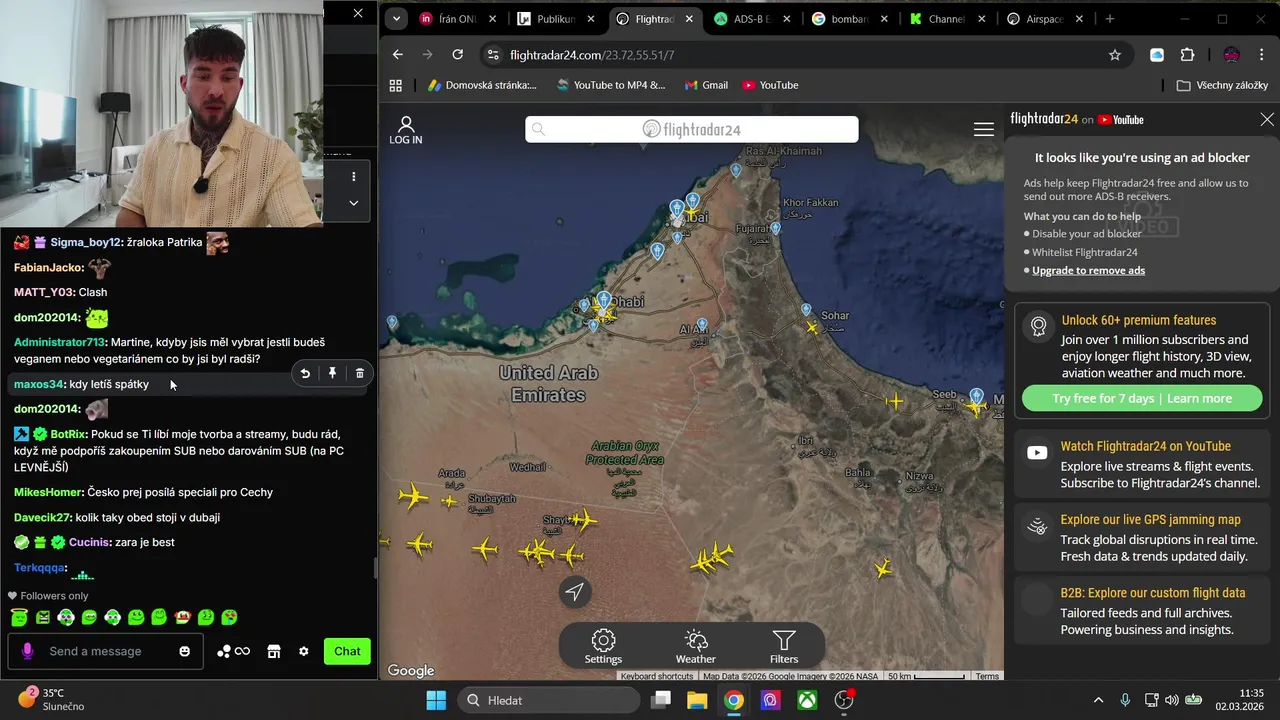Open the map Settings gear

pos(603,647)
